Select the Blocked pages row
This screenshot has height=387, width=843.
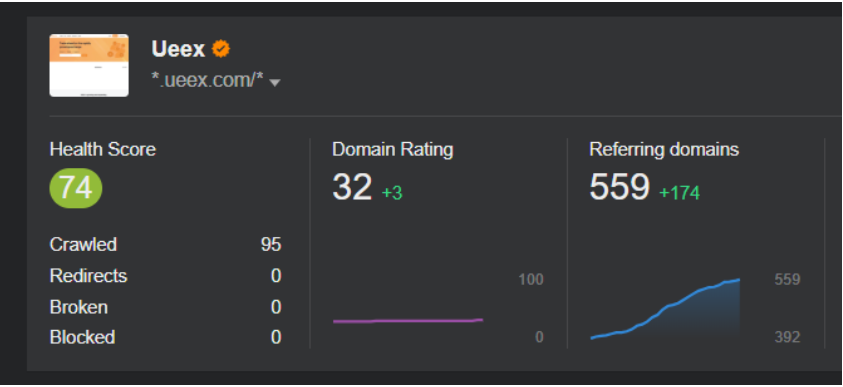(166, 337)
